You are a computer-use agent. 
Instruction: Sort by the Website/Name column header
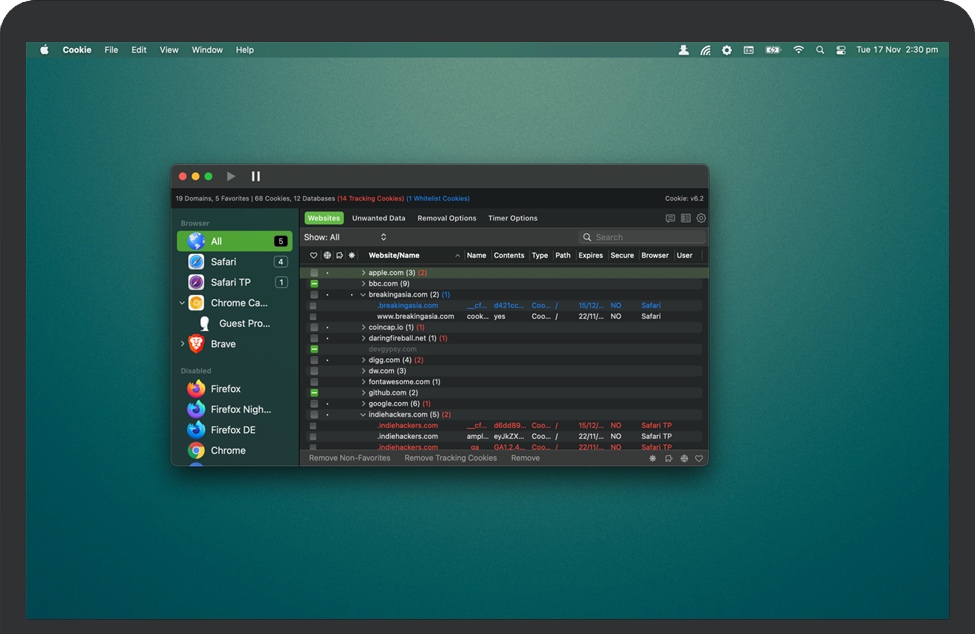point(394,255)
